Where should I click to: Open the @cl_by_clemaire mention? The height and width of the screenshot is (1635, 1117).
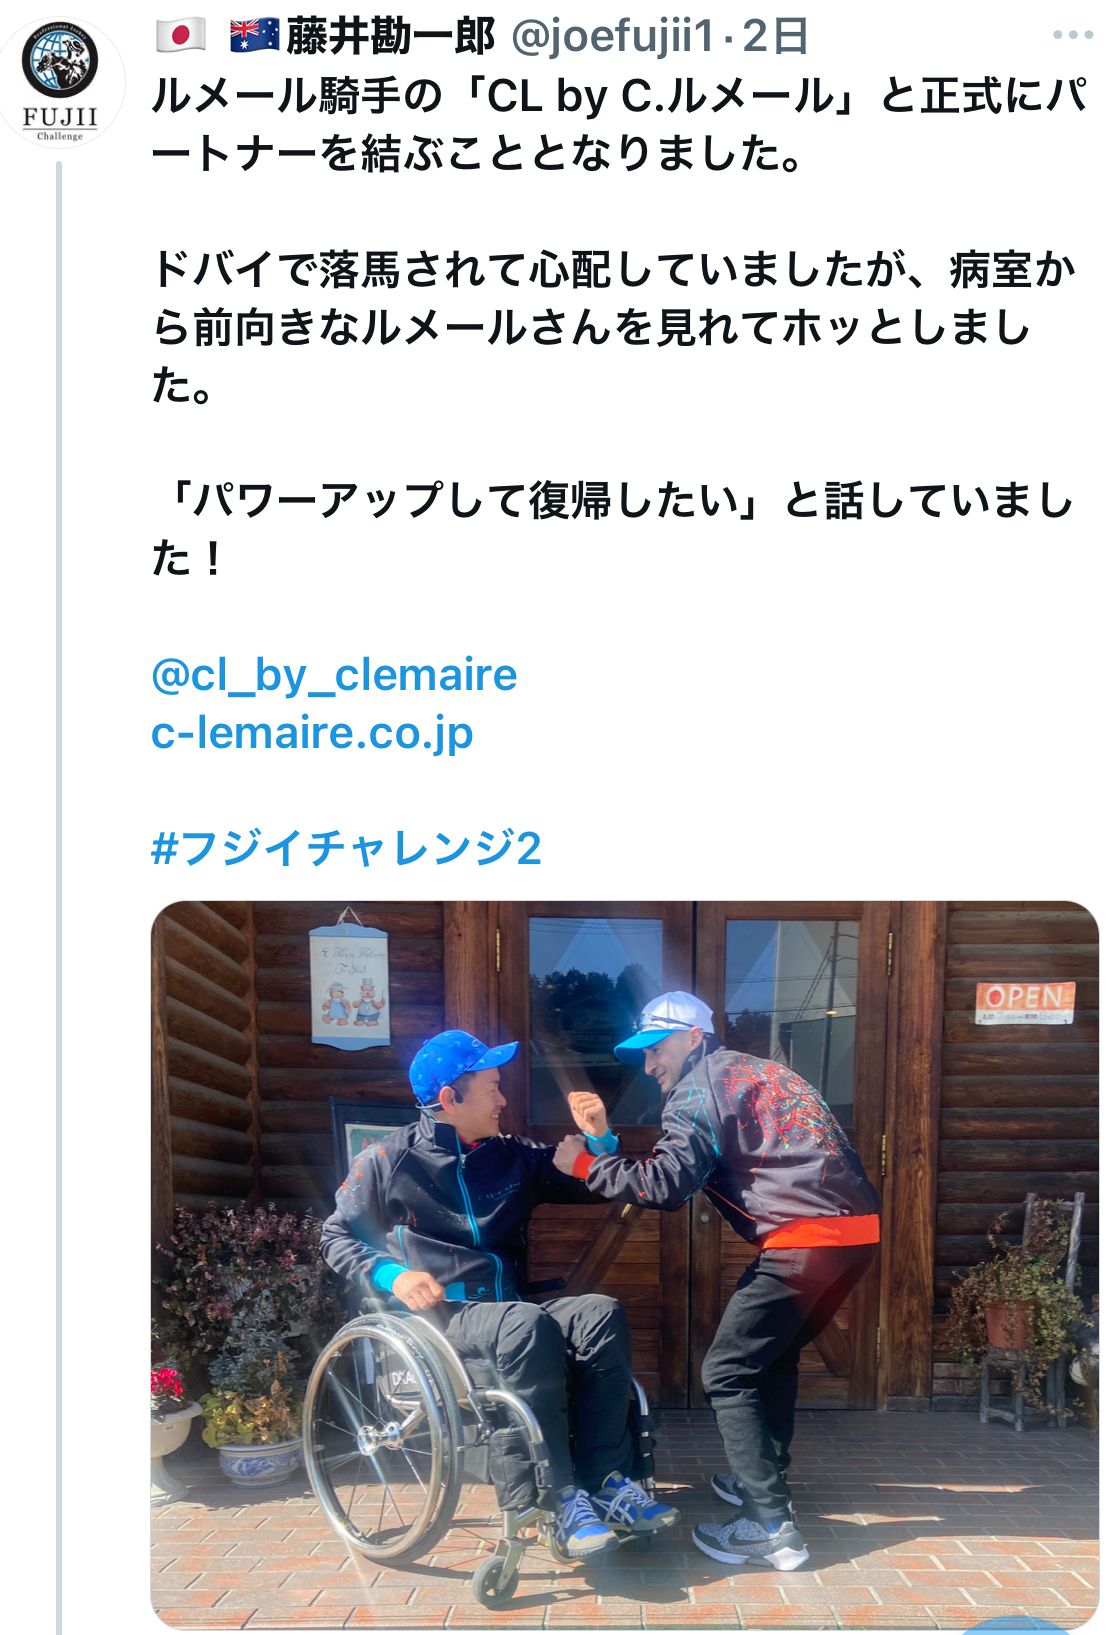pos(334,675)
